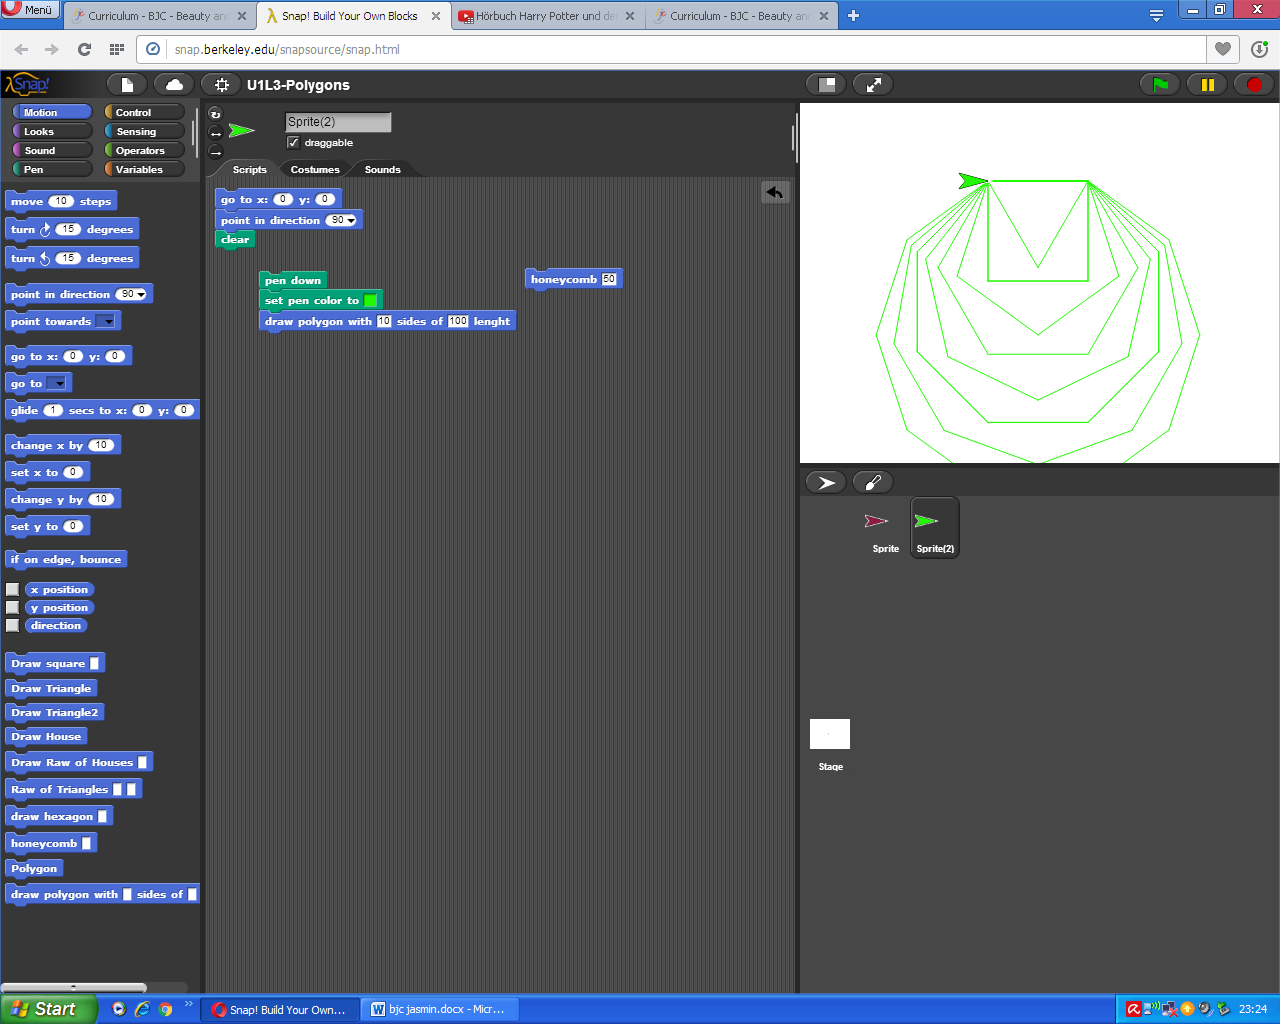Switch to the Sounds tab
This screenshot has width=1280, height=1024.
382,169
